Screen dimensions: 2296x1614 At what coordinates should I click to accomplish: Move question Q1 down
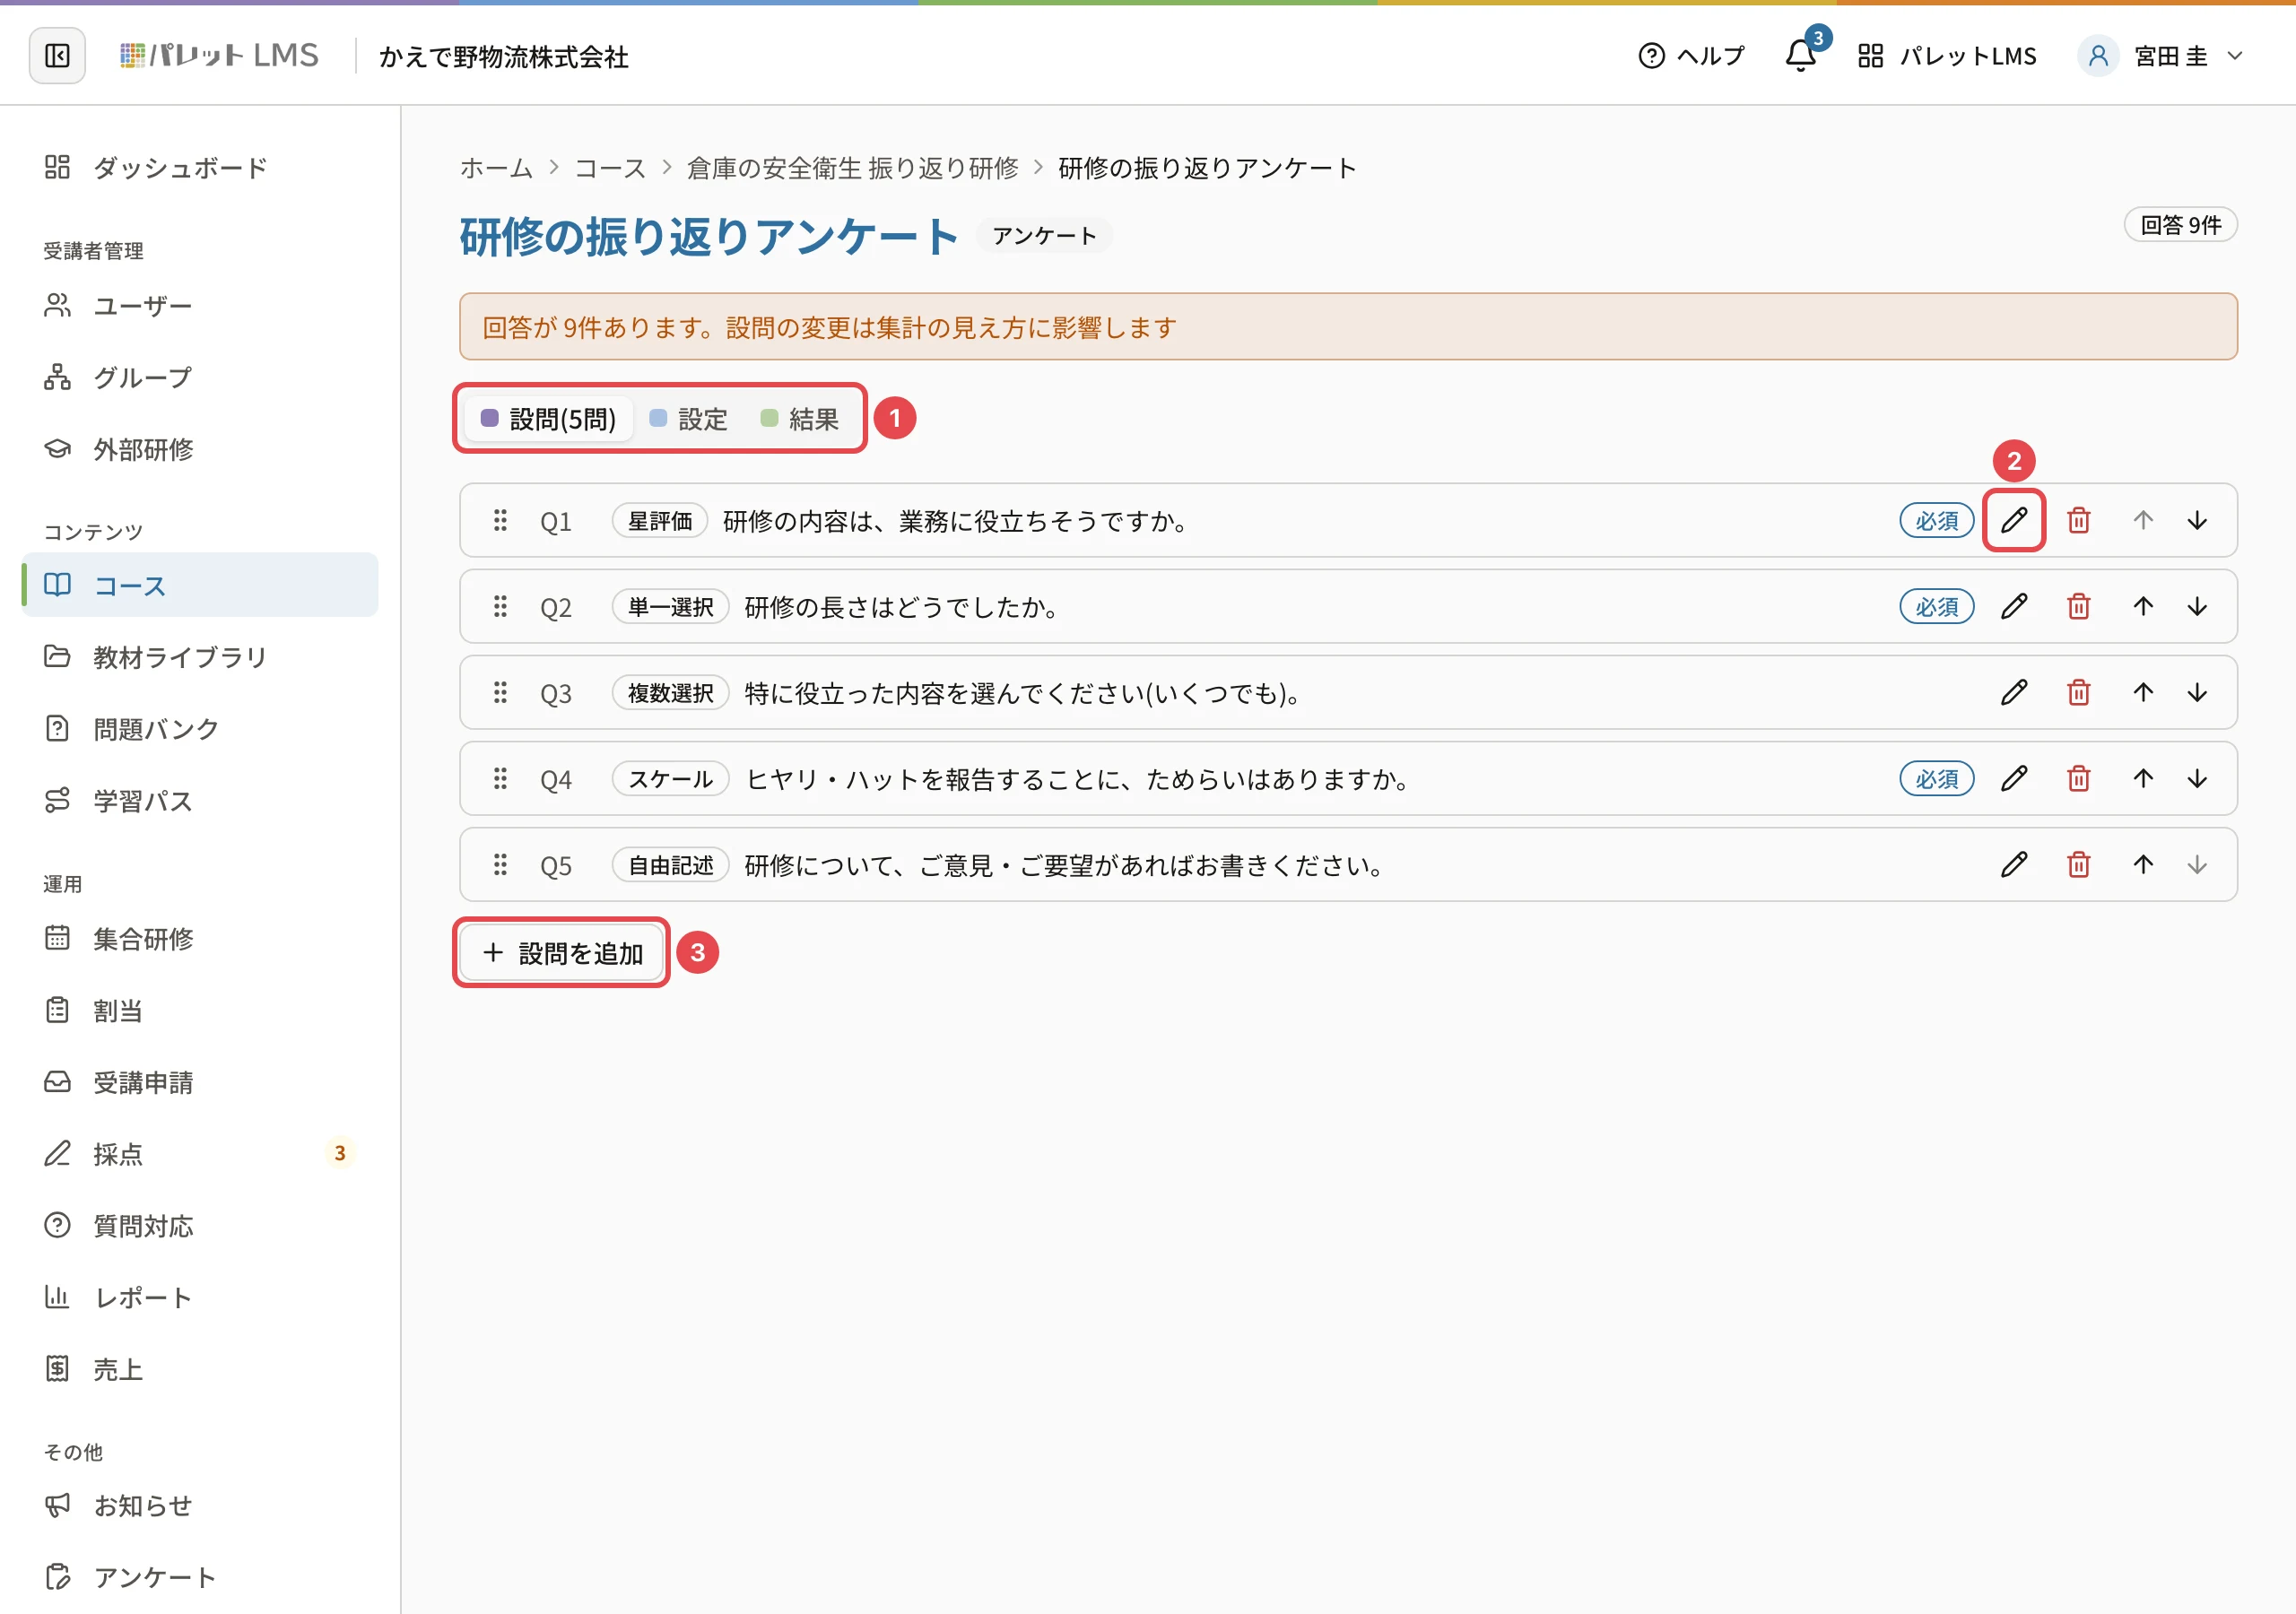pos(2197,520)
